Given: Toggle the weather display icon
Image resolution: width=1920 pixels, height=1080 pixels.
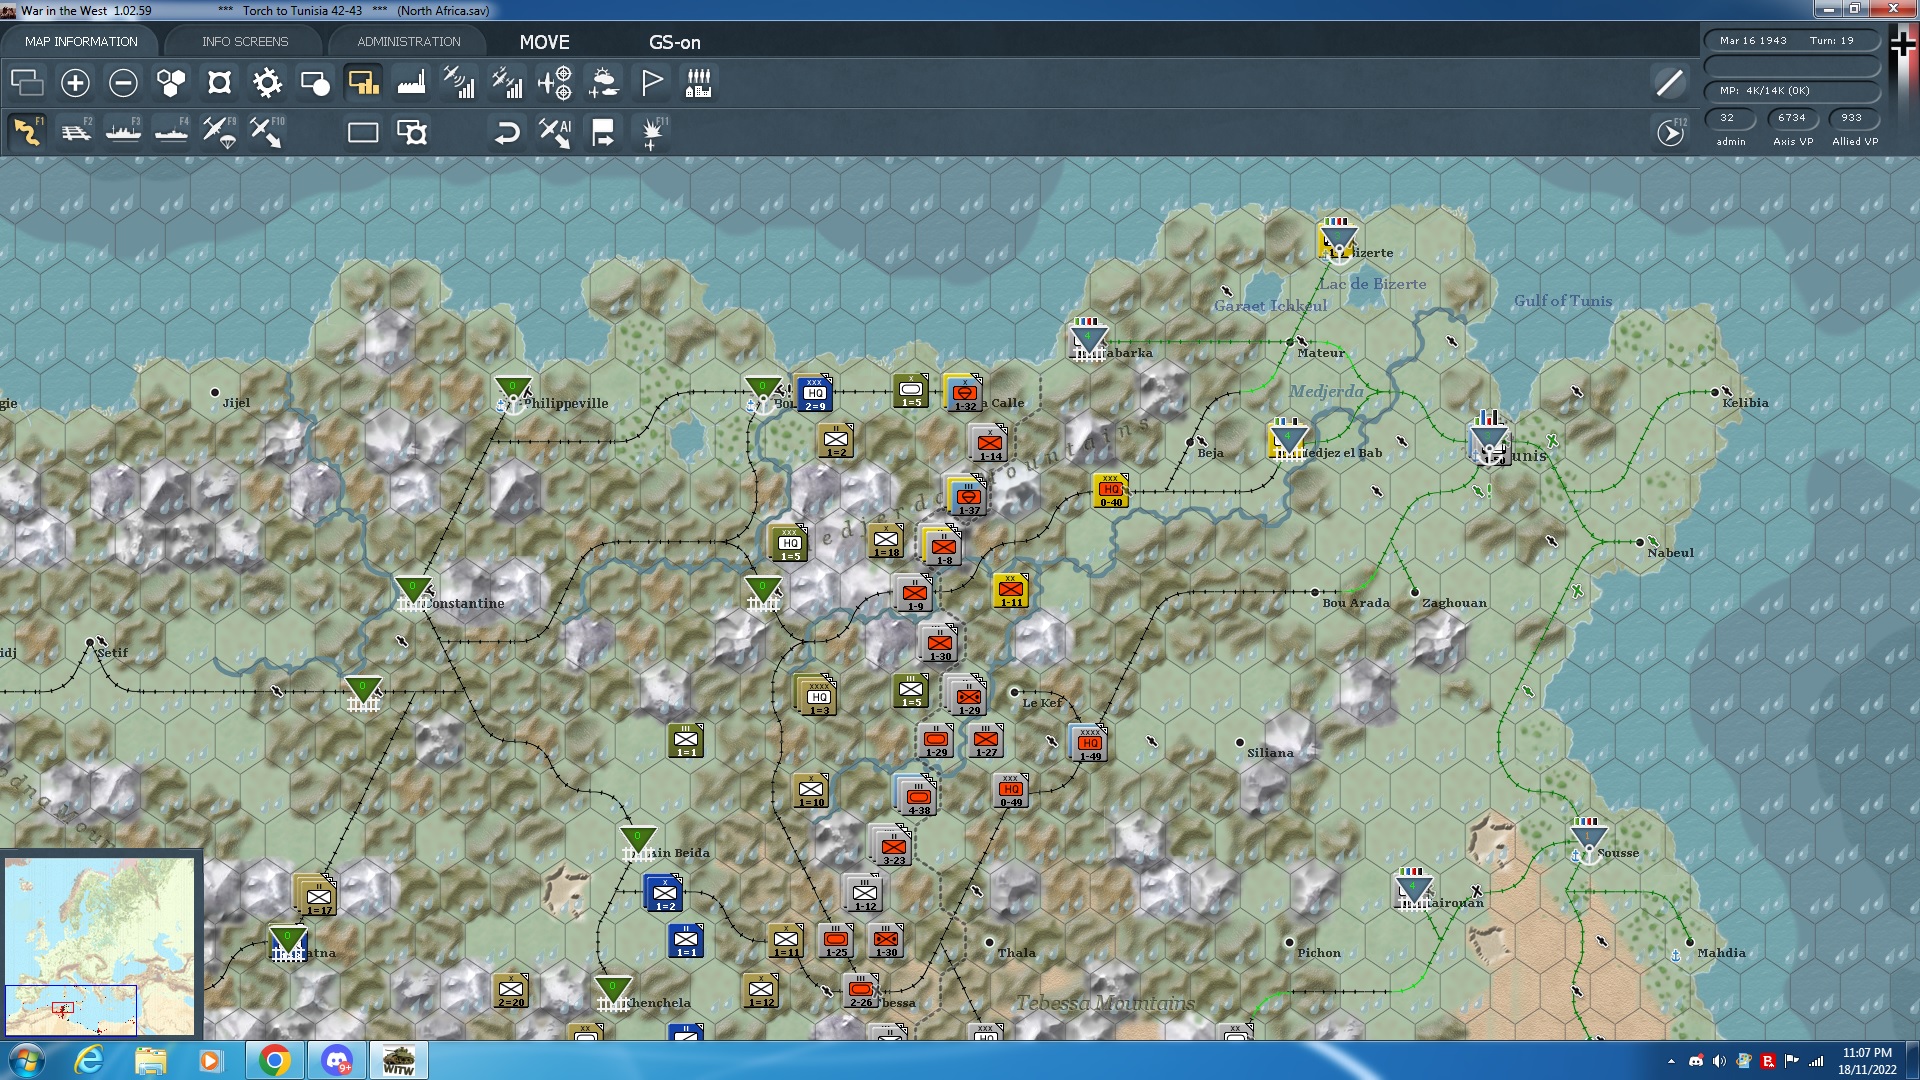Looking at the screenshot, I should 603,83.
